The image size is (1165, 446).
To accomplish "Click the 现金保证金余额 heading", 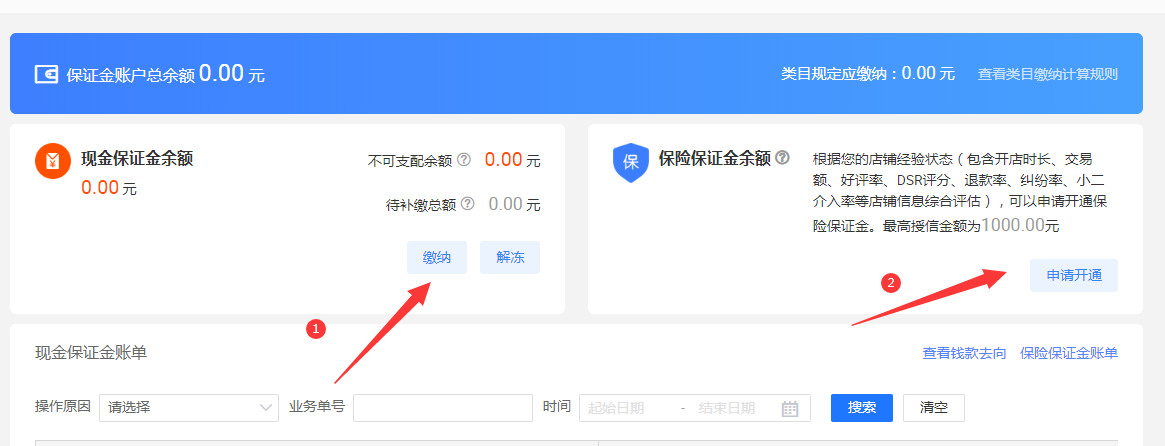I will click(x=137, y=158).
